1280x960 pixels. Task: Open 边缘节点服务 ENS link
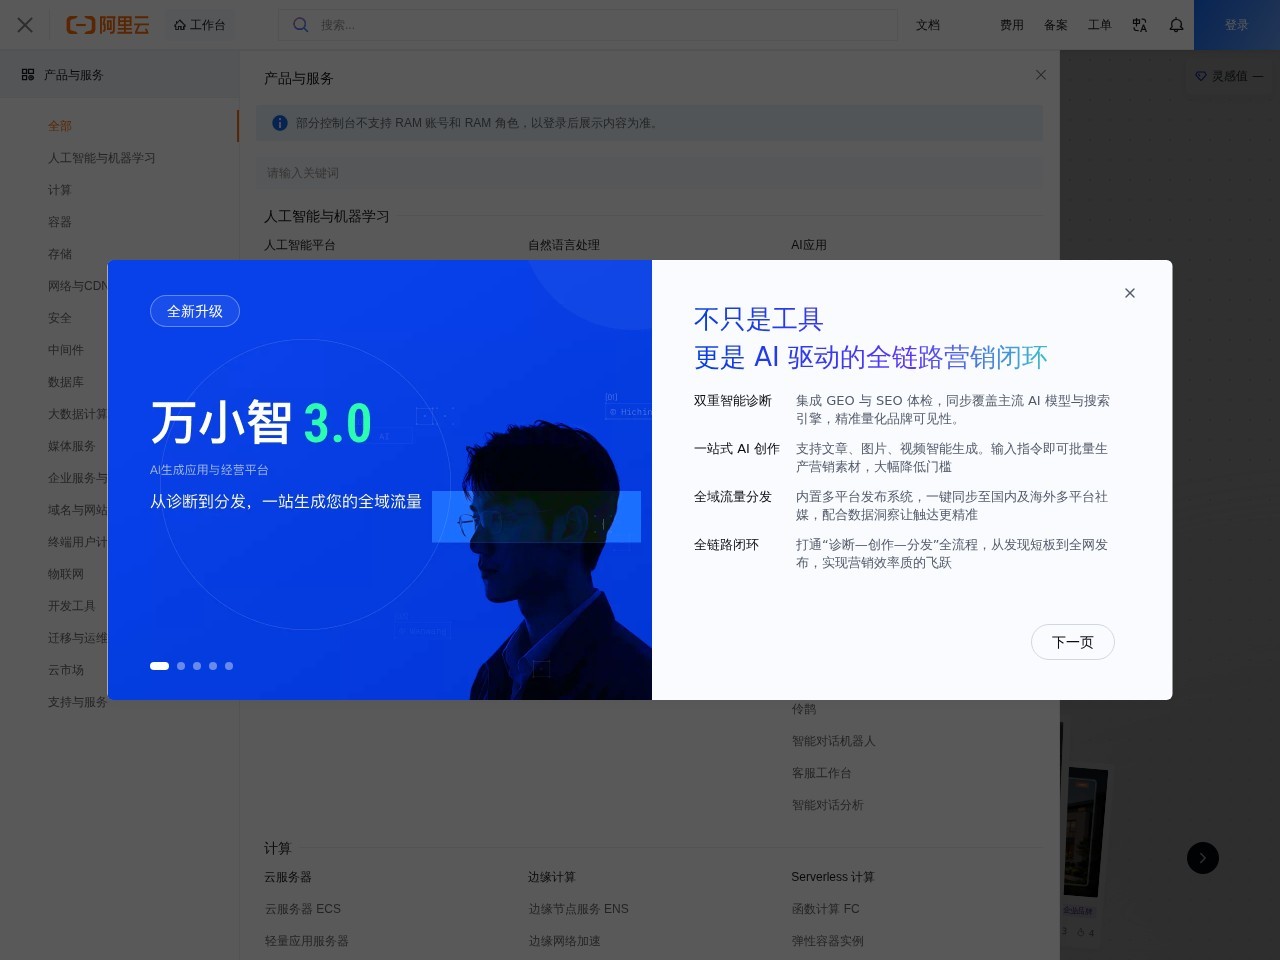pos(579,909)
